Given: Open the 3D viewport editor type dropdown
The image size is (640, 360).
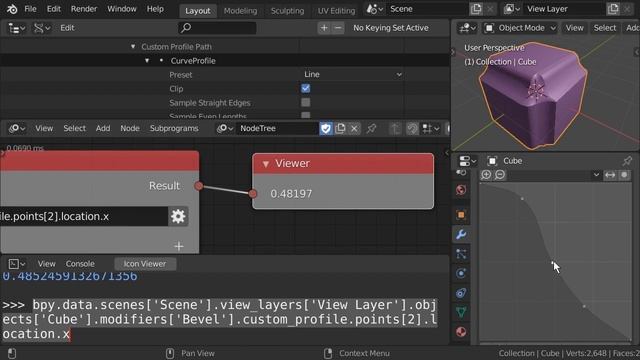Looking at the screenshot, I should point(467,28).
